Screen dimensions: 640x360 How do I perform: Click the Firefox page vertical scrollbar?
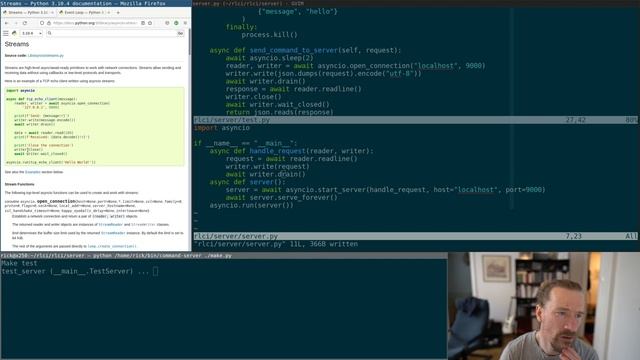[x=189, y=42]
